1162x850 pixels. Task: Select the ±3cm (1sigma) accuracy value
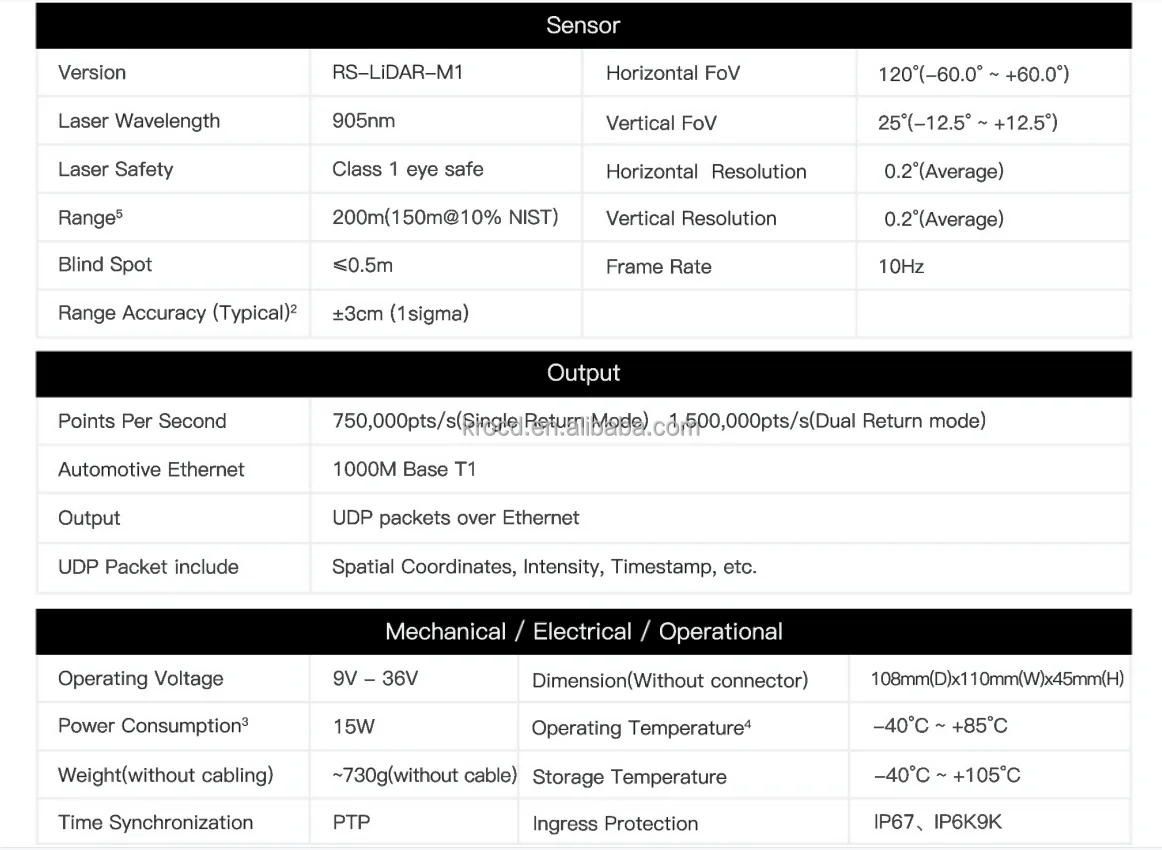coord(400,313)
